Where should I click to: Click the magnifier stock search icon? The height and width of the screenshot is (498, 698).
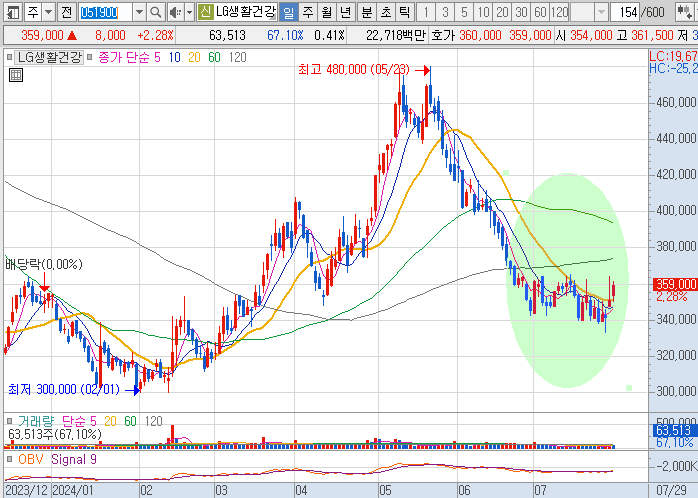pyautogui.click(x=155, y=12)
